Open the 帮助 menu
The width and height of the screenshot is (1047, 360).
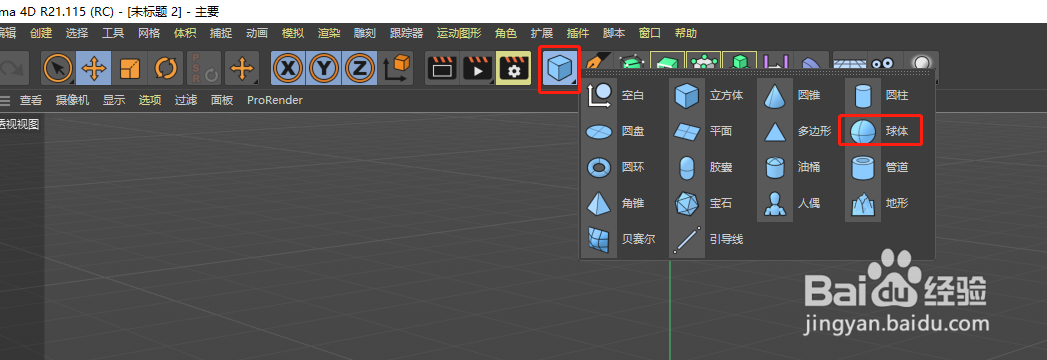click(686, 33)
